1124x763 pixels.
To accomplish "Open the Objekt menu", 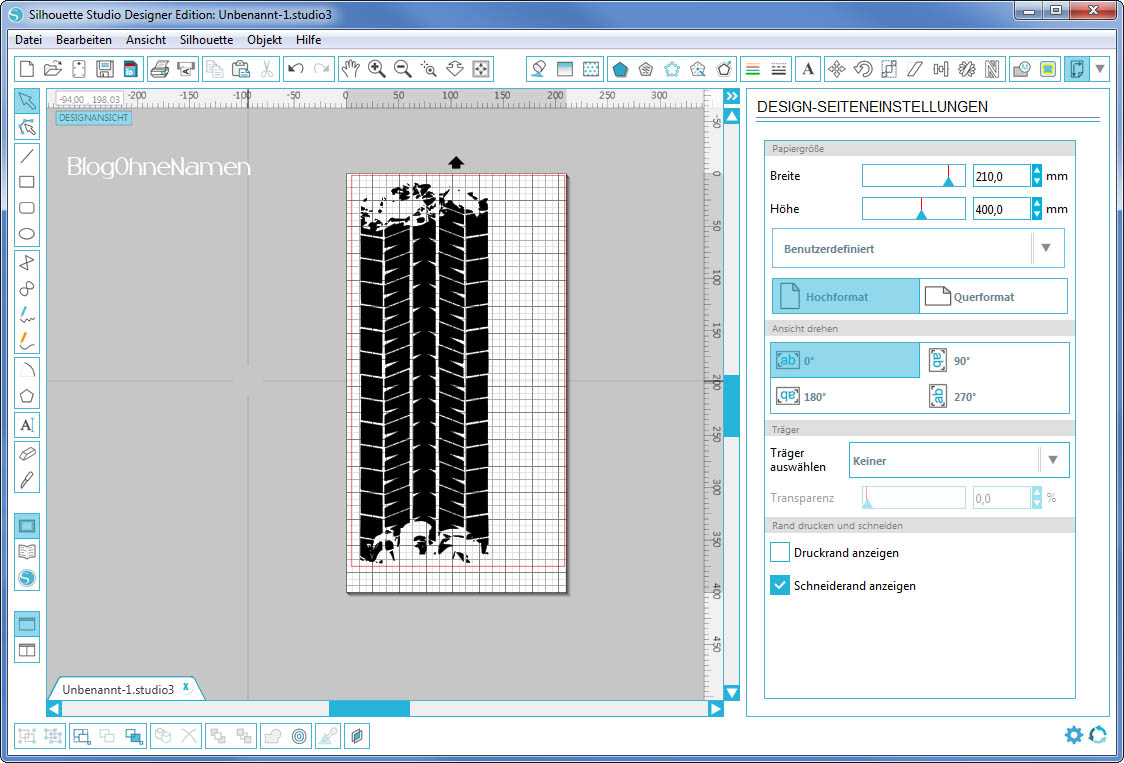I will pos(264,40).
